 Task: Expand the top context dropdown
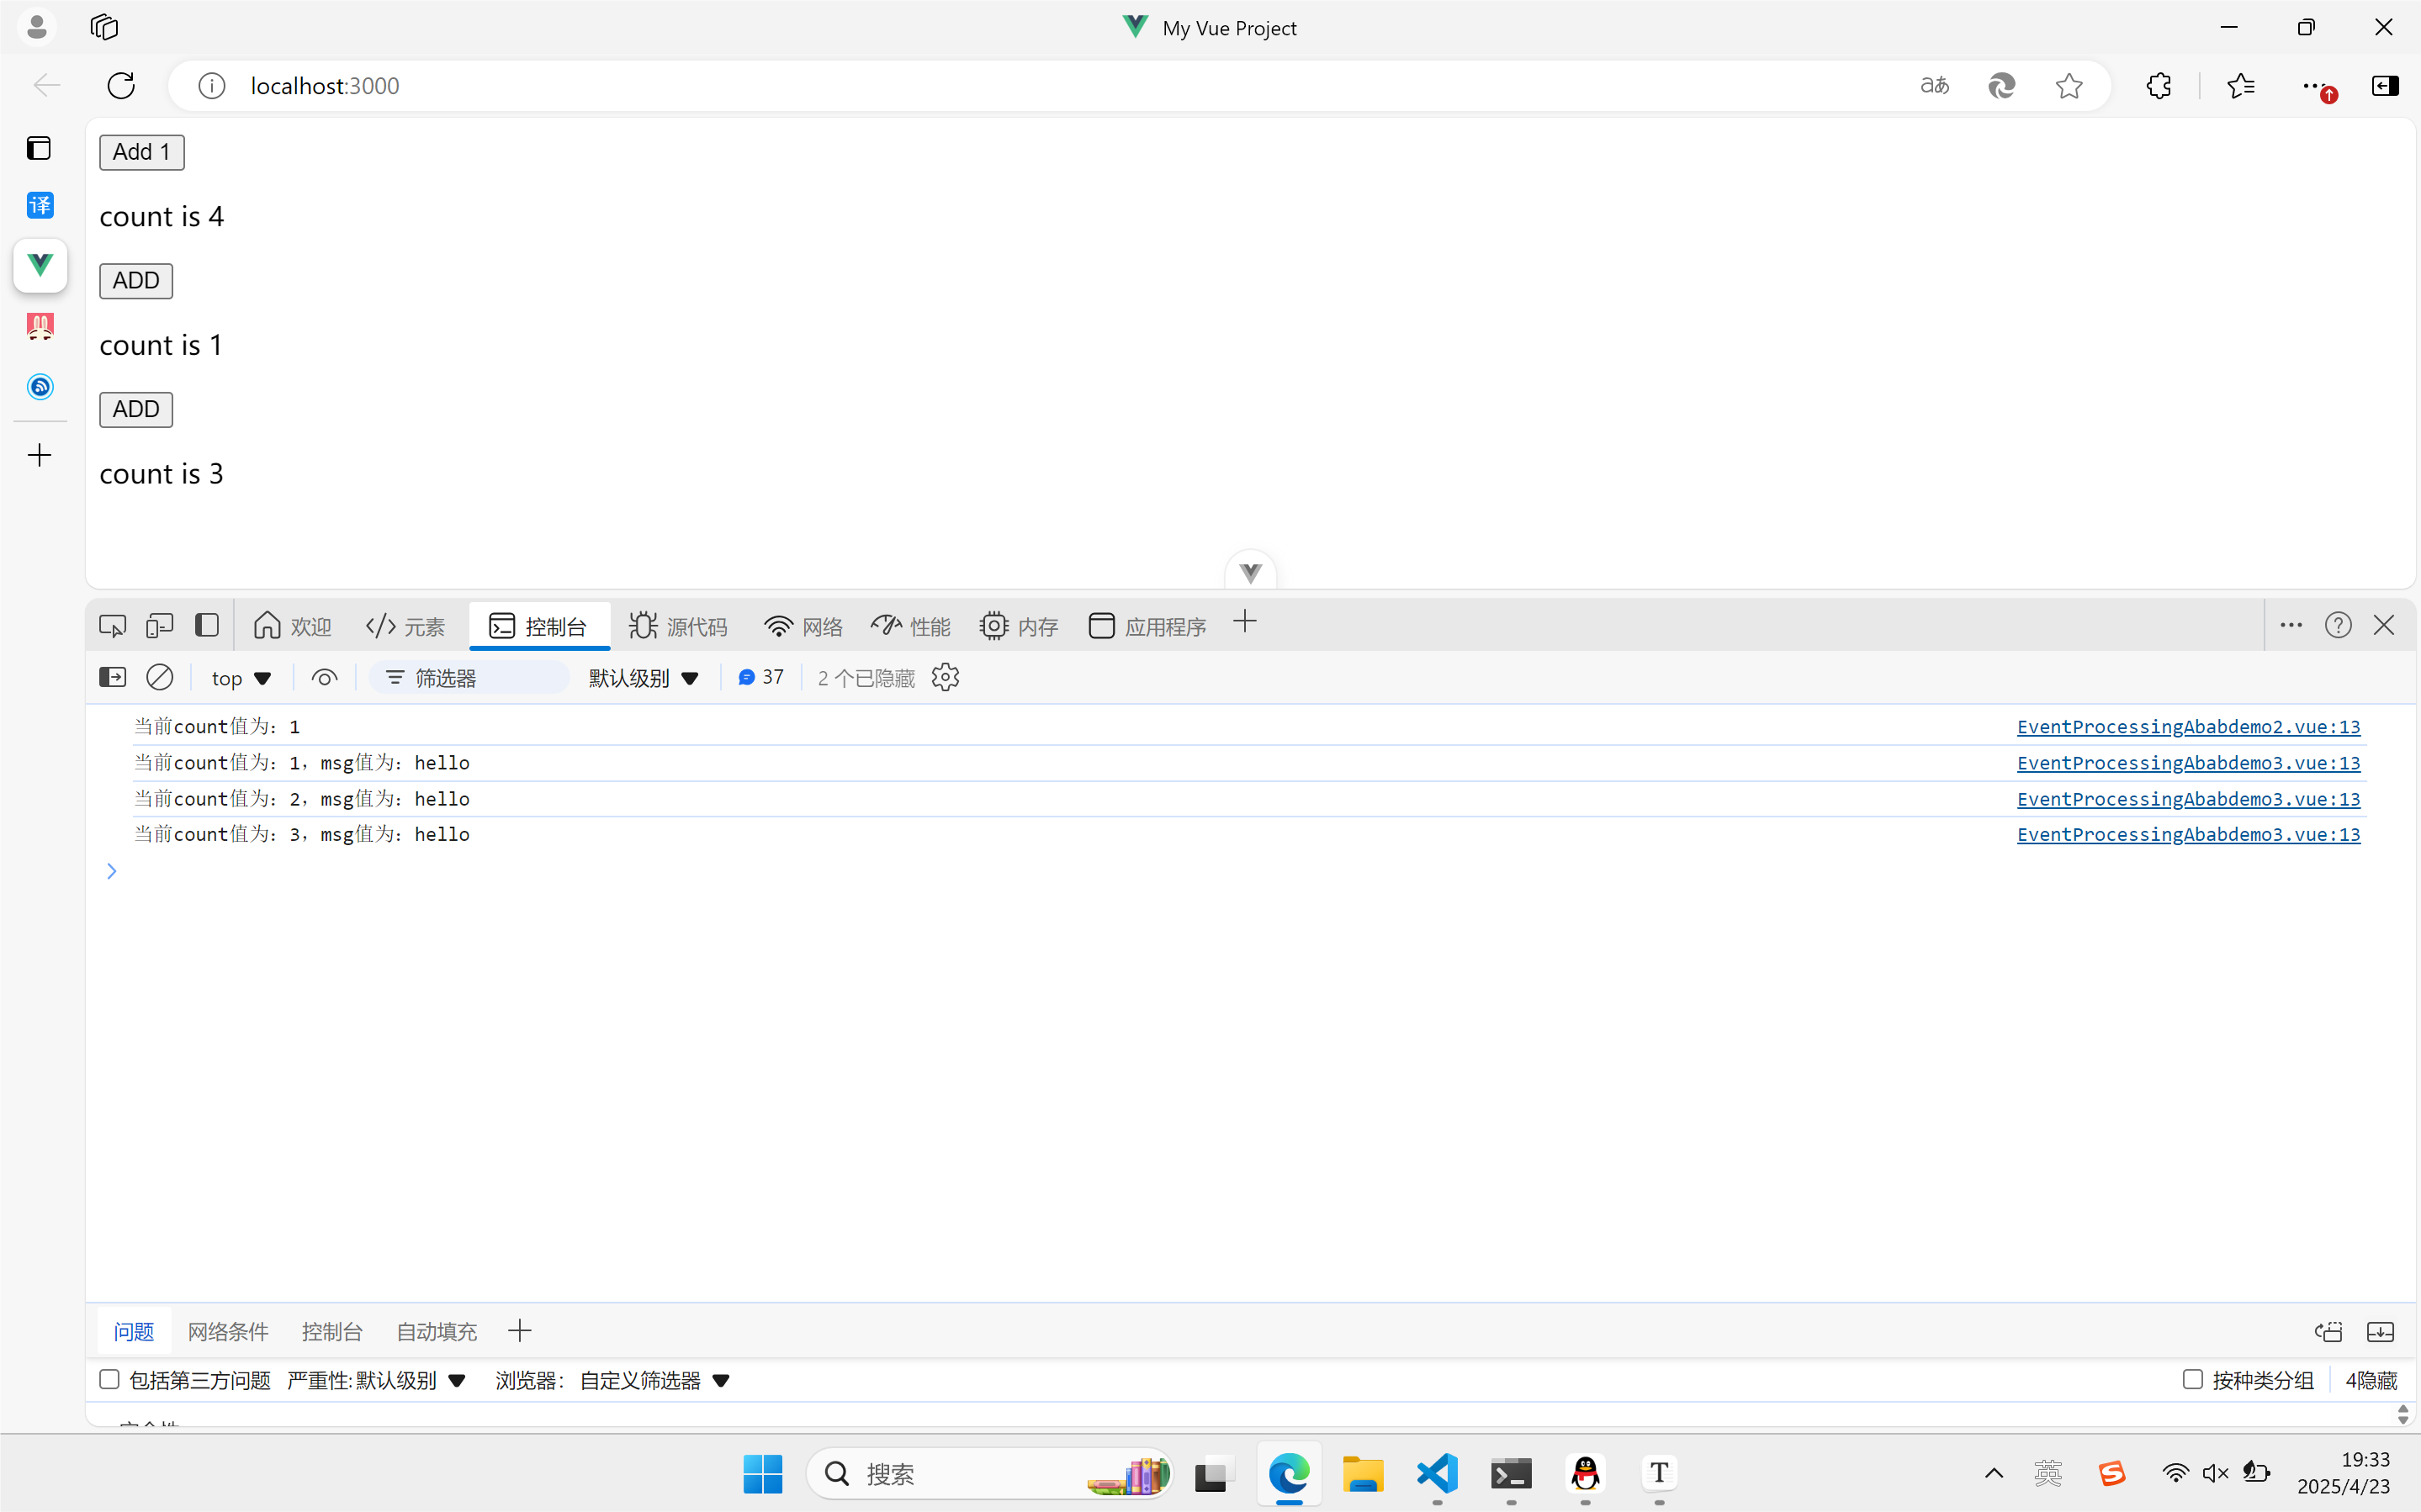241,678
